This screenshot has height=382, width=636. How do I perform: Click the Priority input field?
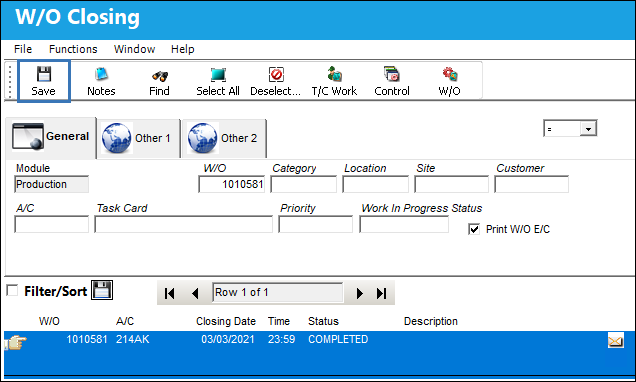coord(316,224)
